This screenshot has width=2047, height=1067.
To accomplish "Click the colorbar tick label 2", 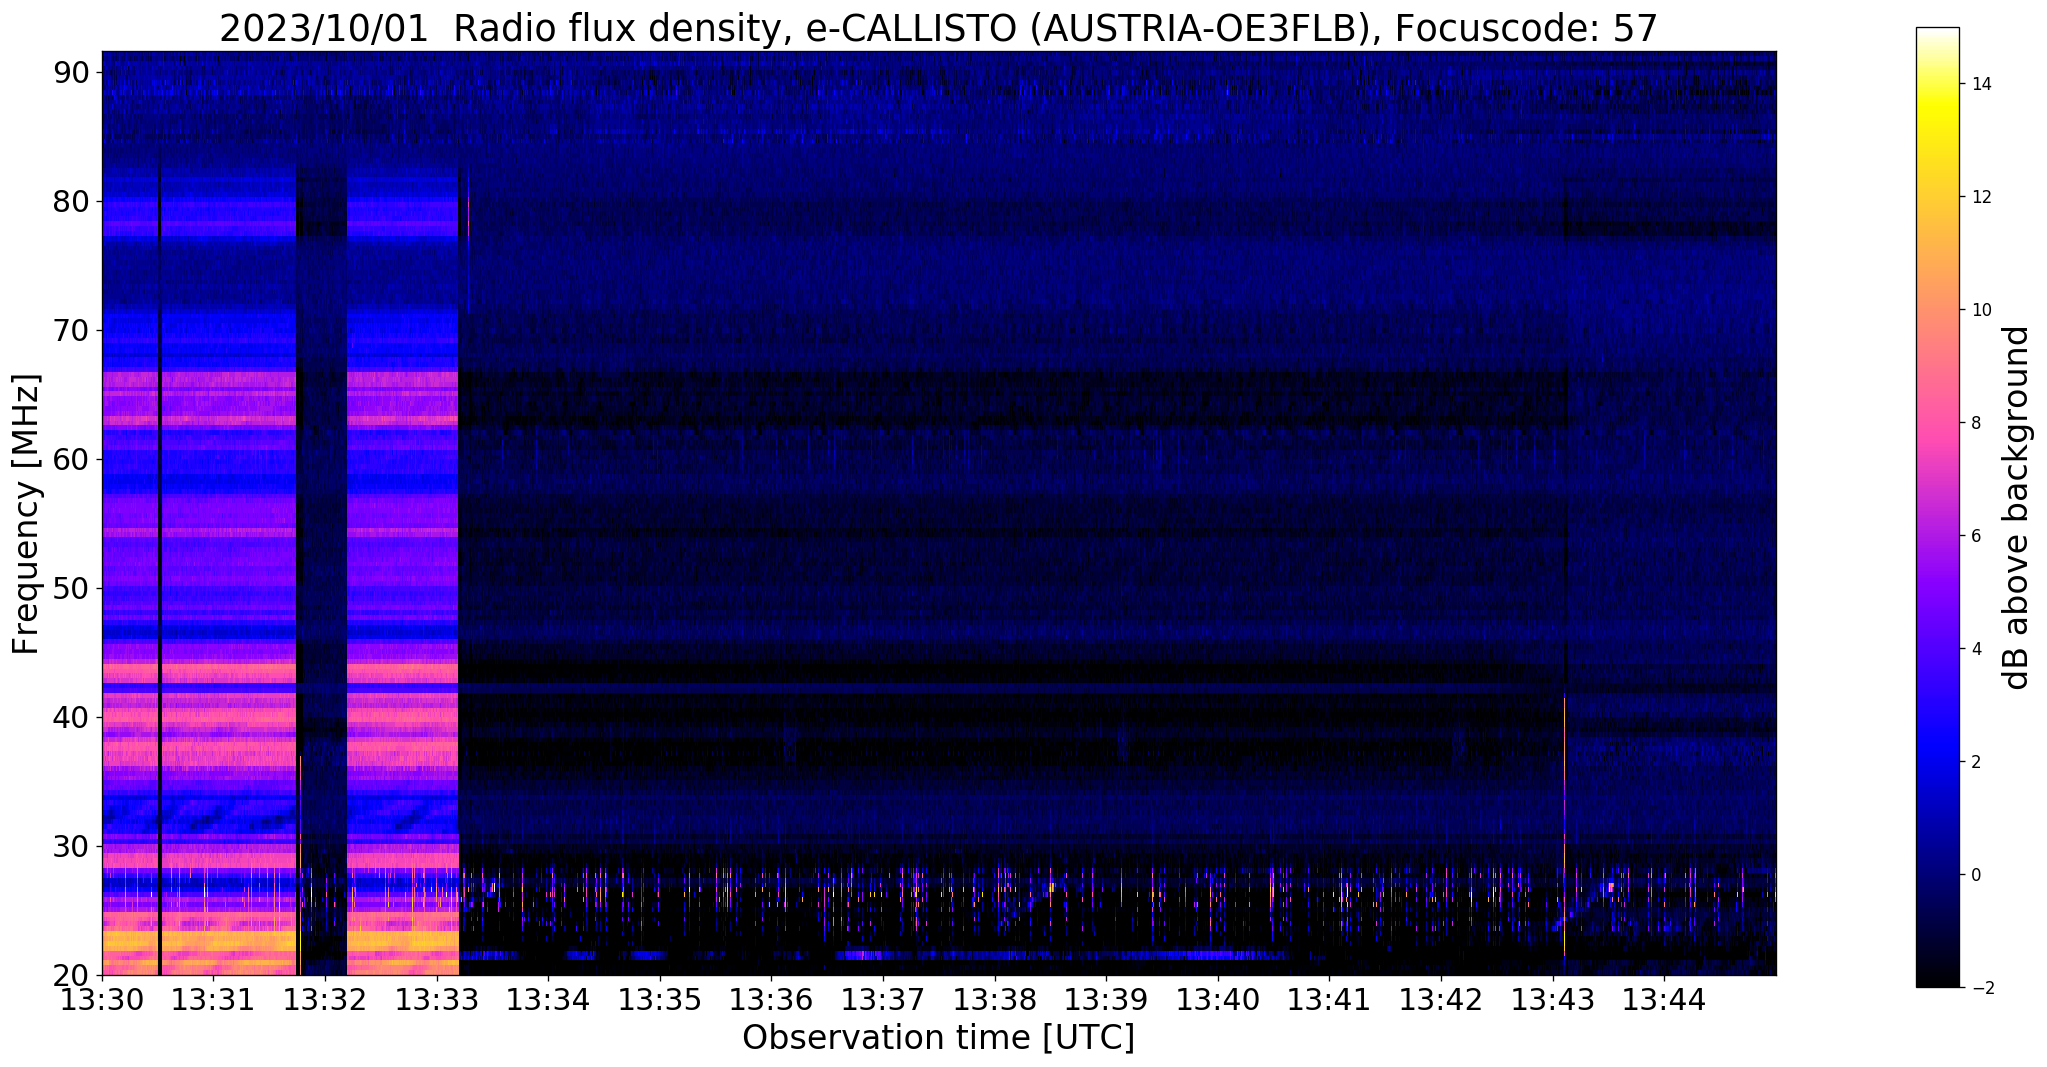I will [x=1976, y=762].
